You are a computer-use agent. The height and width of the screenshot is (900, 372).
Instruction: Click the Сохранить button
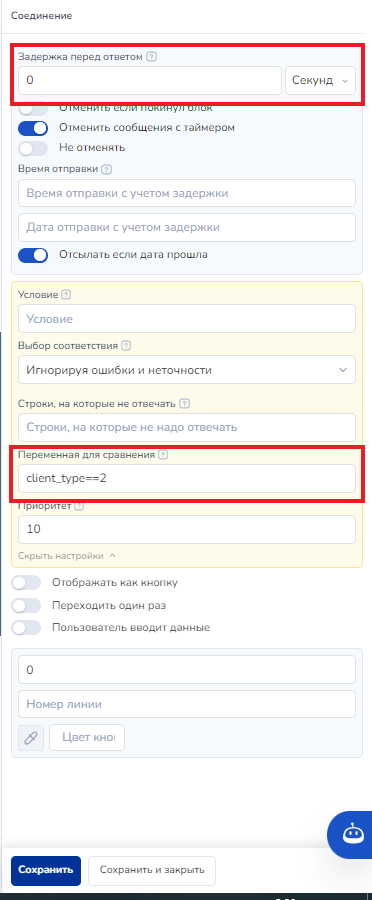[46, 870]
